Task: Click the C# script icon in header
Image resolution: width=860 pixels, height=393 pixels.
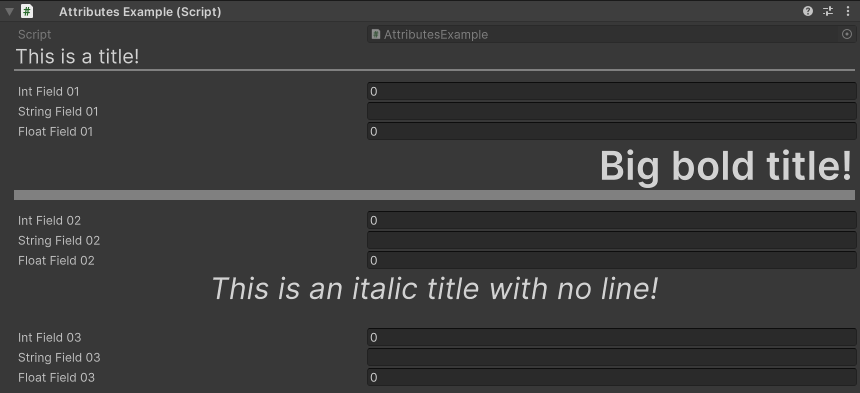Action: [x=26, y=11]
